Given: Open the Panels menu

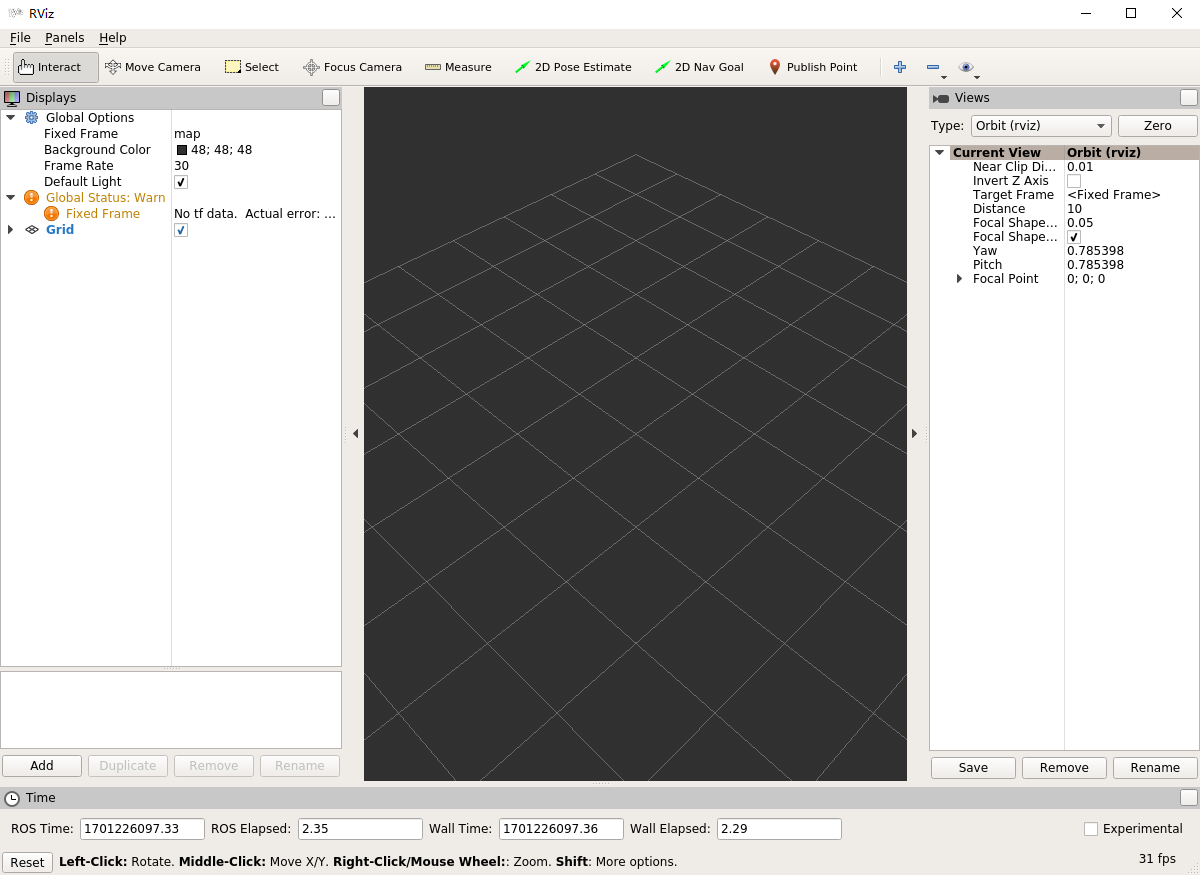Looking at the screenshot, I should (x=65, y=38).
